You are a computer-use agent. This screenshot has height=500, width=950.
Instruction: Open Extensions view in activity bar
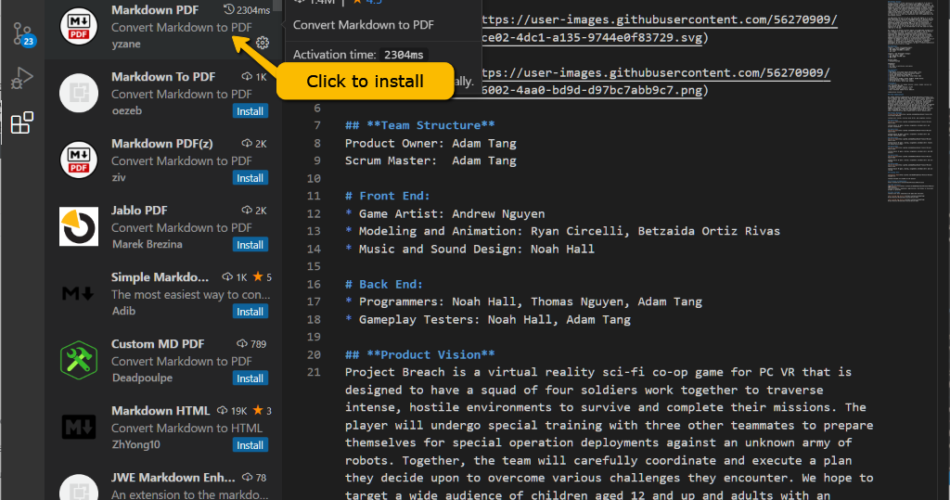coord(22,122)
